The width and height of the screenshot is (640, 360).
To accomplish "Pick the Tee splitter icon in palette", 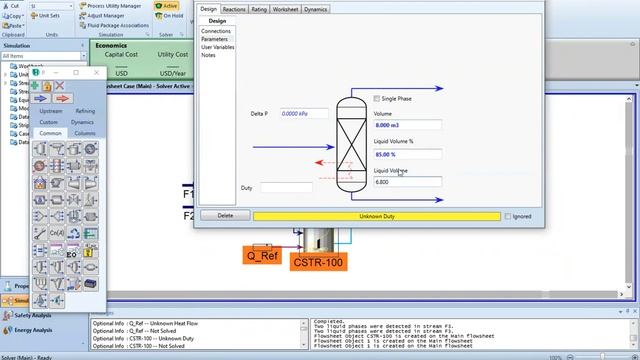I will tap(57, 216).
